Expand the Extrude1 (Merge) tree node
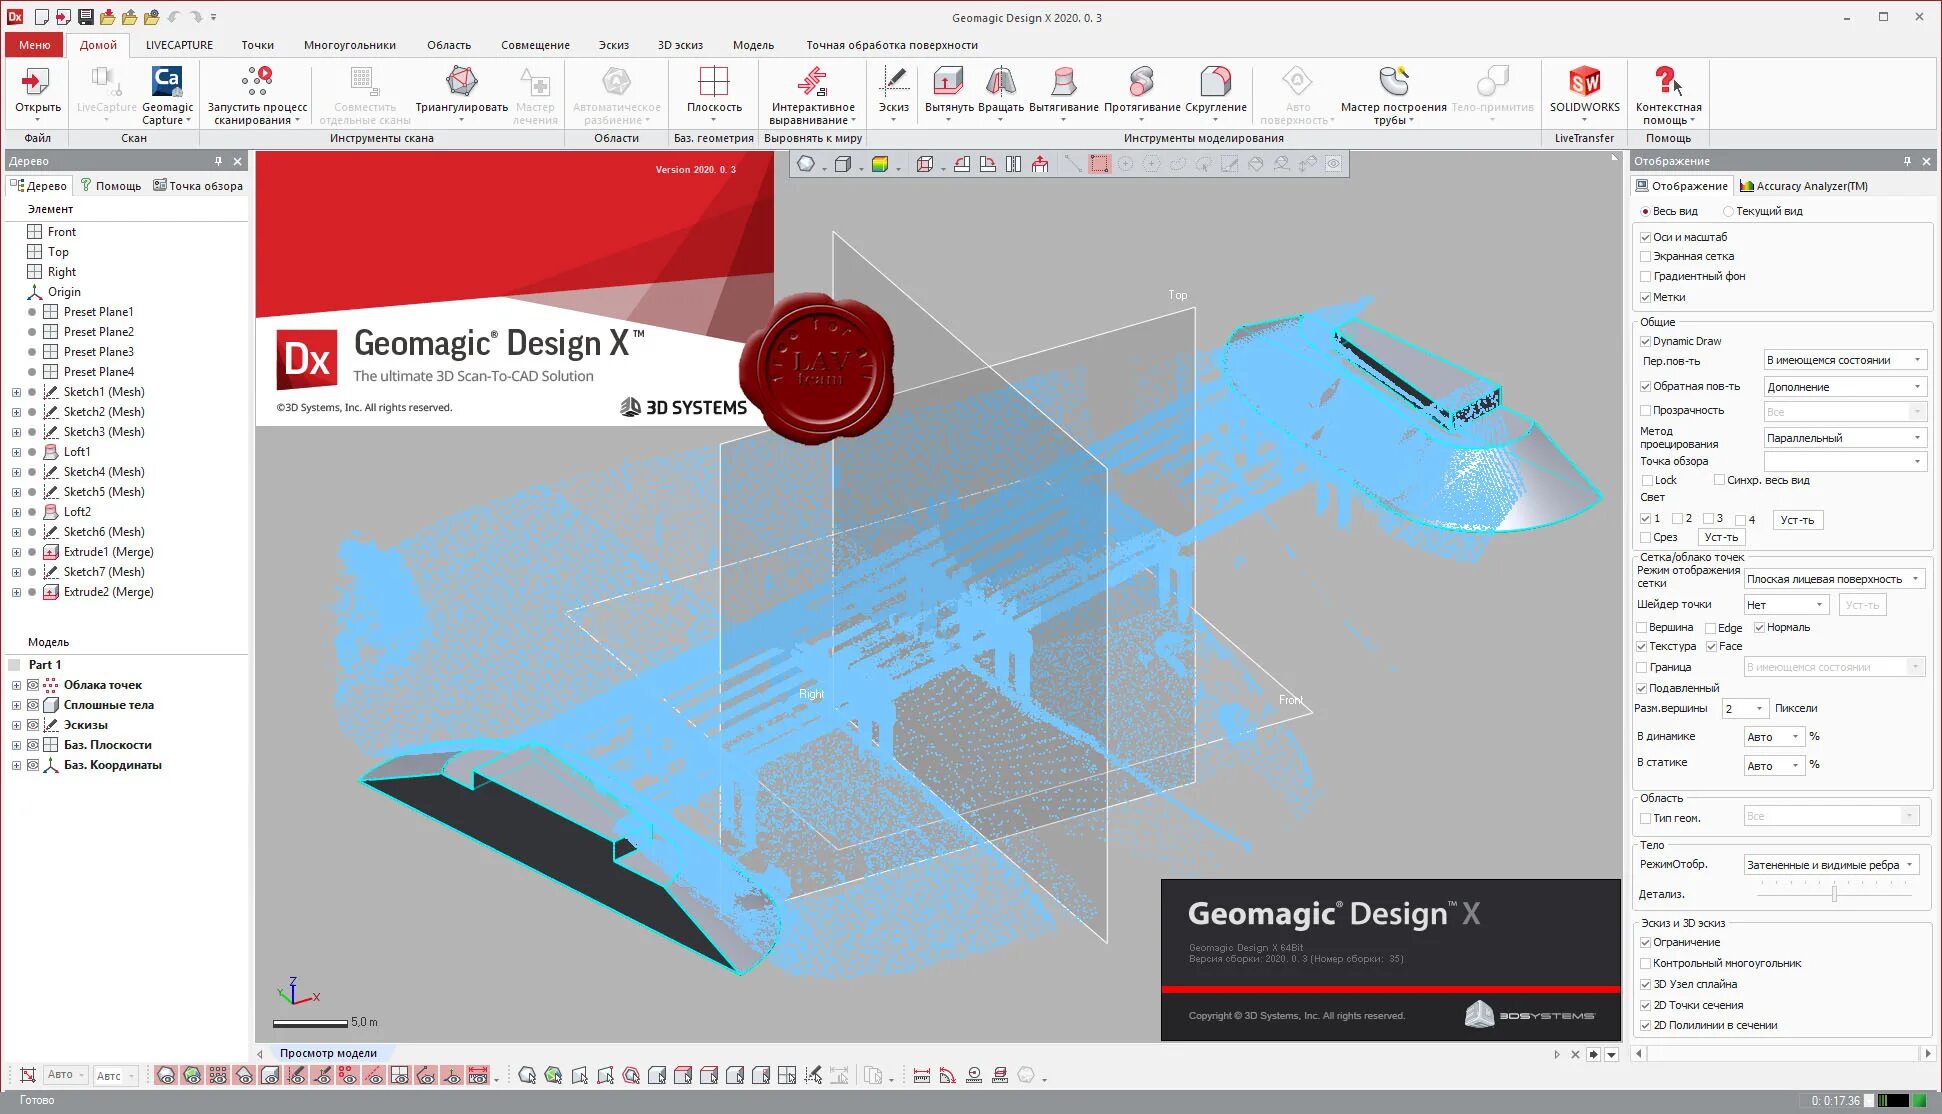1942x1114 pixels. pos(16,552)
